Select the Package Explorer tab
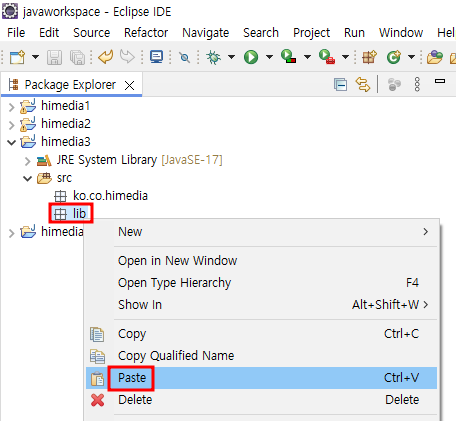The height and width of the screenshot is (421, 456). [70, 85]
